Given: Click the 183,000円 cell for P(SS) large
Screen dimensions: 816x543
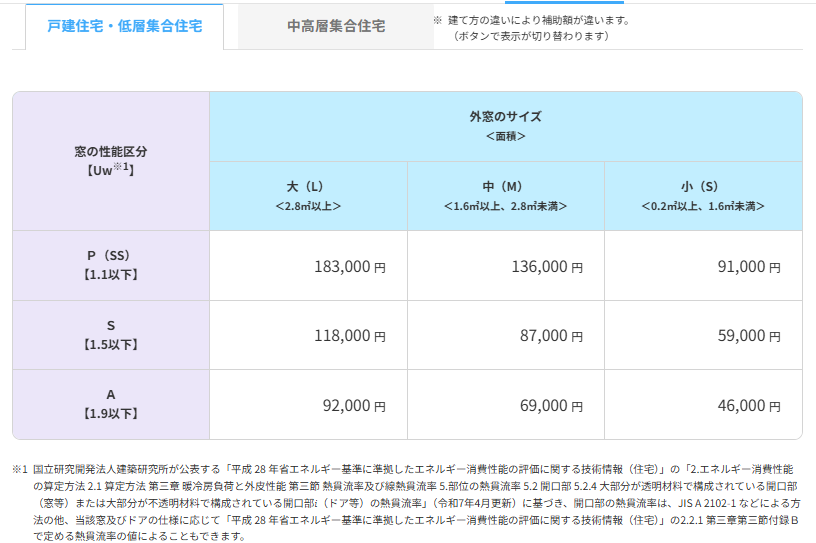Looking at the screenshot, I should tap(309, 266).
